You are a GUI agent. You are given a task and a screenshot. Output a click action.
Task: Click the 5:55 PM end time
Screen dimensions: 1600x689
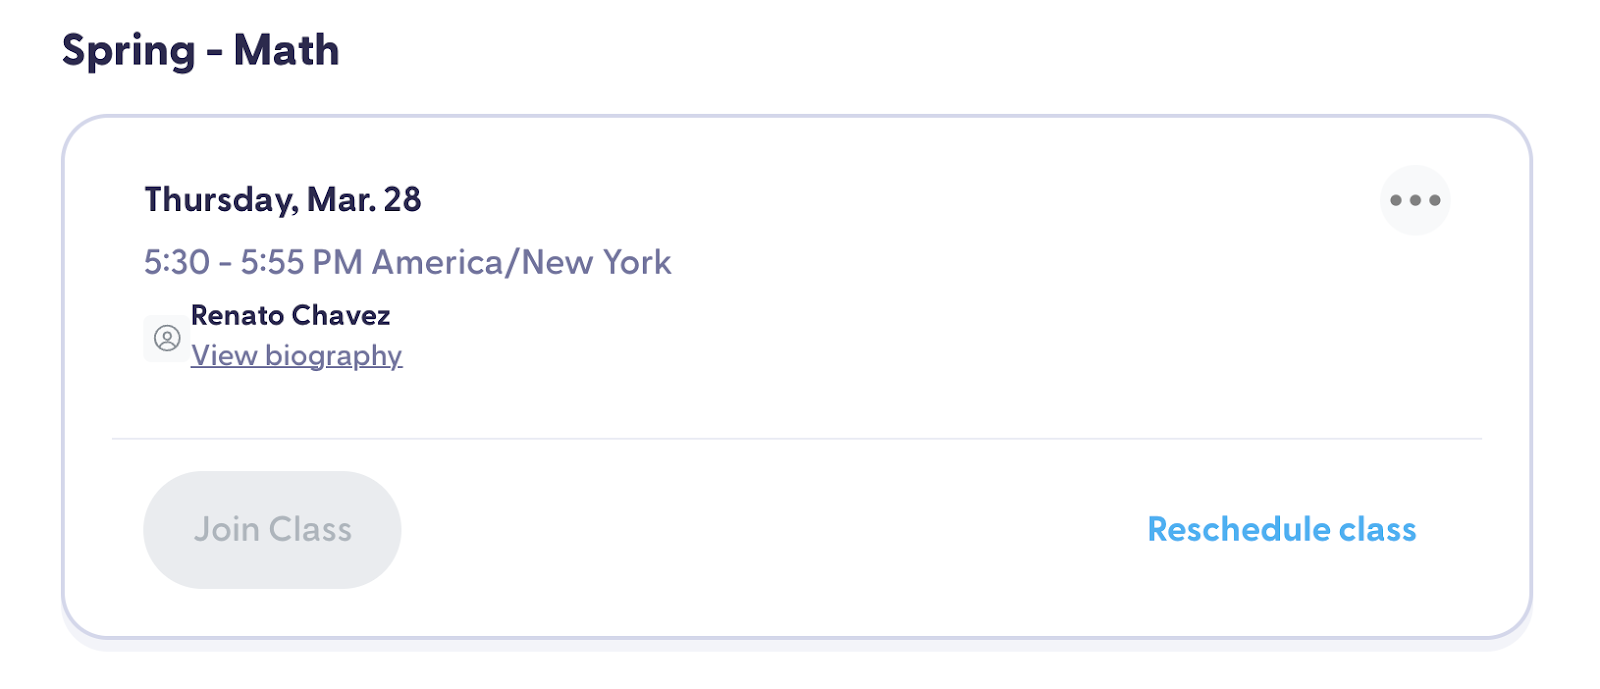(301, 262)
